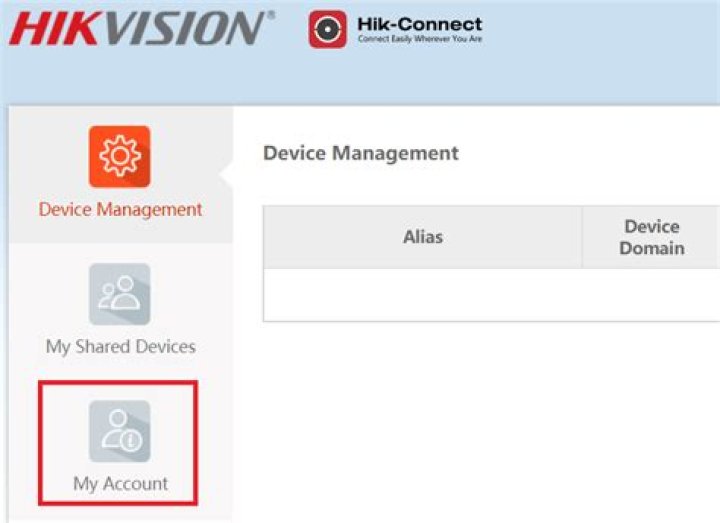Click empty blue header area right of Hik-Connect
The image size is (720, 523).
click(600, 50)
